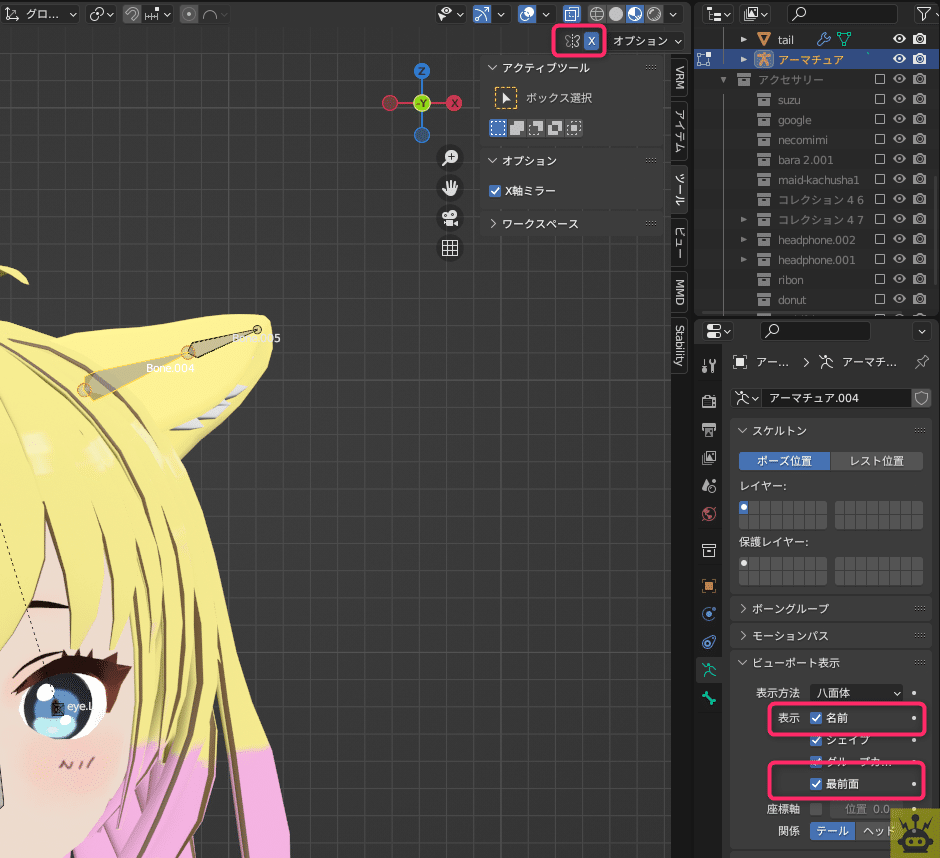
Task: Open the VRM sidebar tab
Action: (679, 77)
